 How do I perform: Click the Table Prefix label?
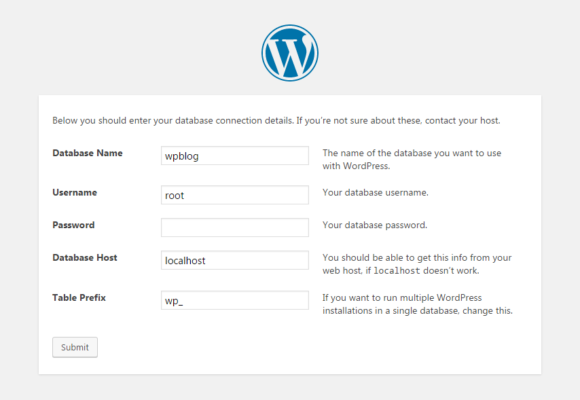point(79,298)
